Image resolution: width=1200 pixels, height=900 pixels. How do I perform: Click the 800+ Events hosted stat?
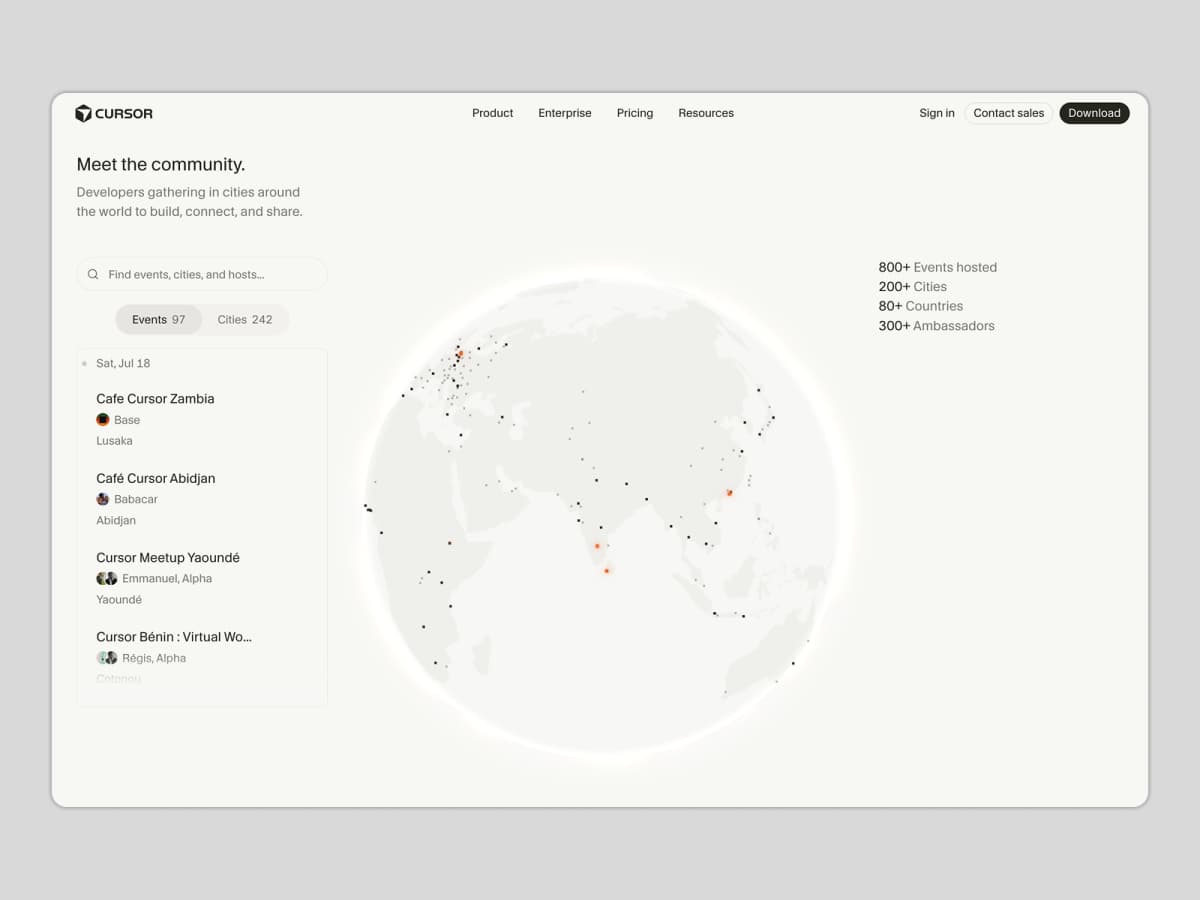click(938, 267)
